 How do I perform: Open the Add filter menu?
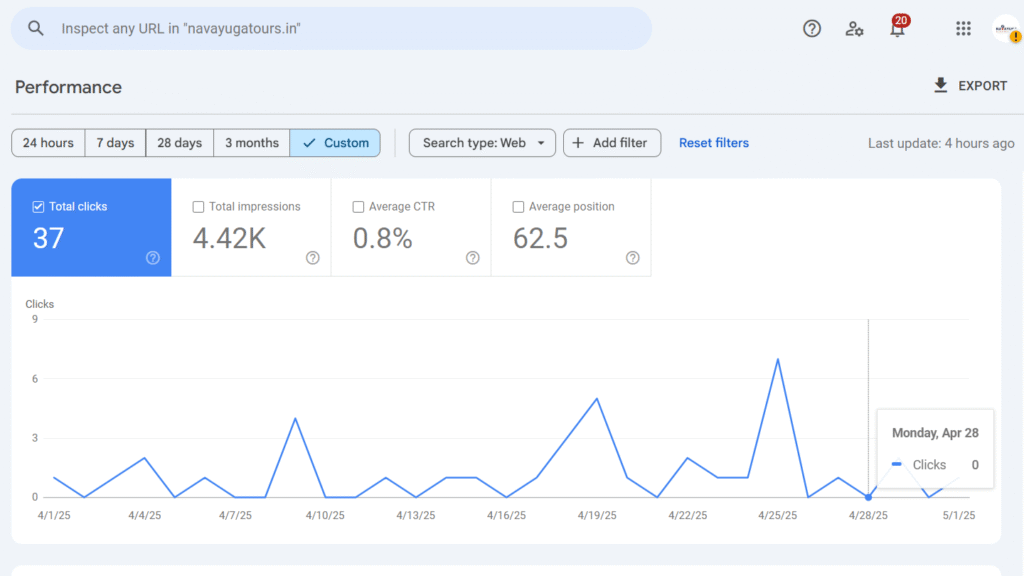611,143
